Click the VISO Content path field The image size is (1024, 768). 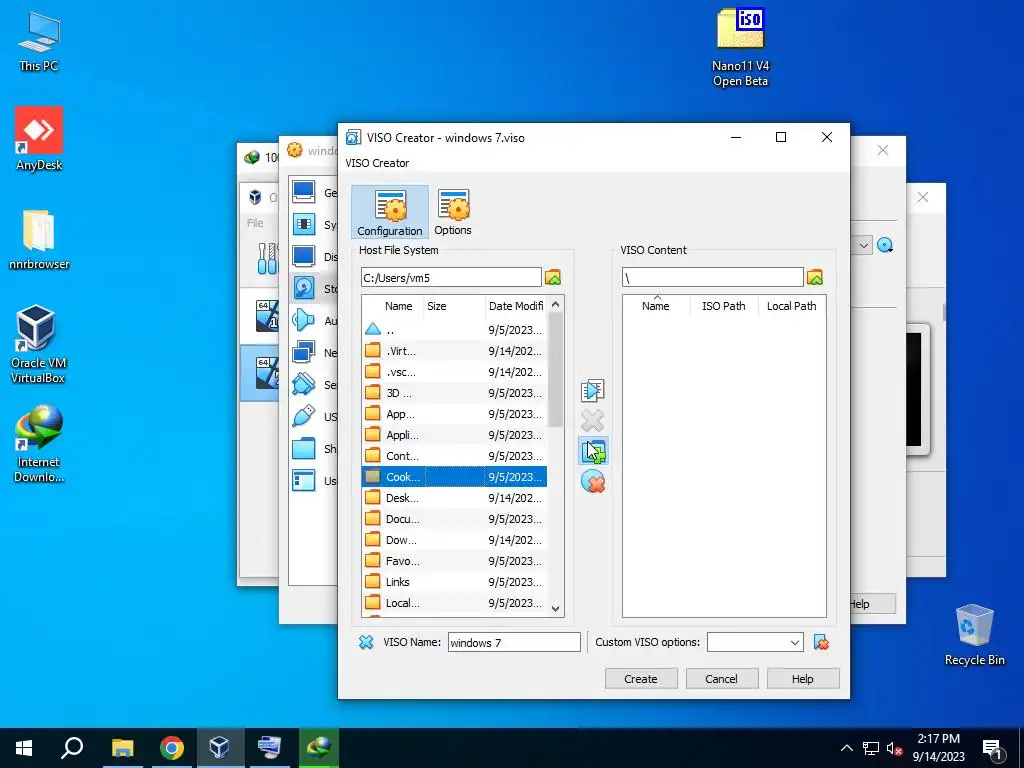(x=712, y=277)
